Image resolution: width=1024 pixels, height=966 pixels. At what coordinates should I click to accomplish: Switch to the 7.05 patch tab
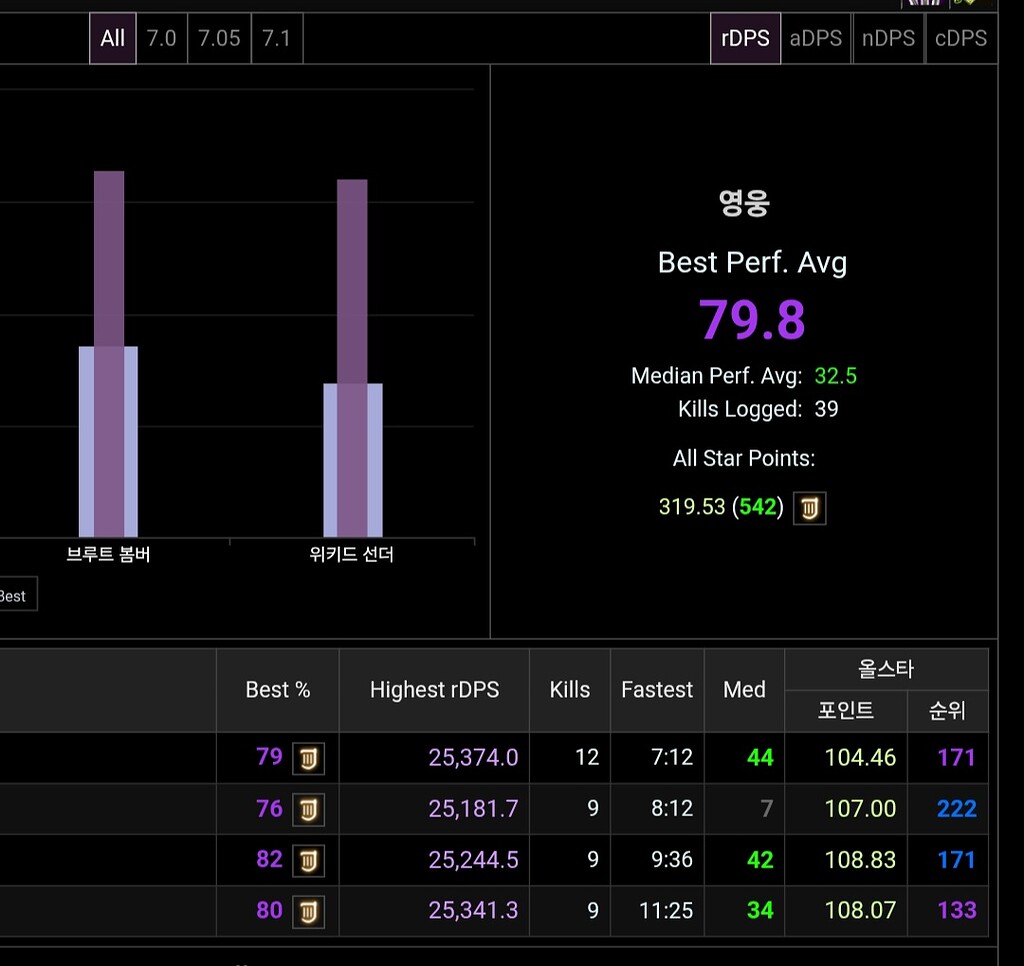(219, 39)
